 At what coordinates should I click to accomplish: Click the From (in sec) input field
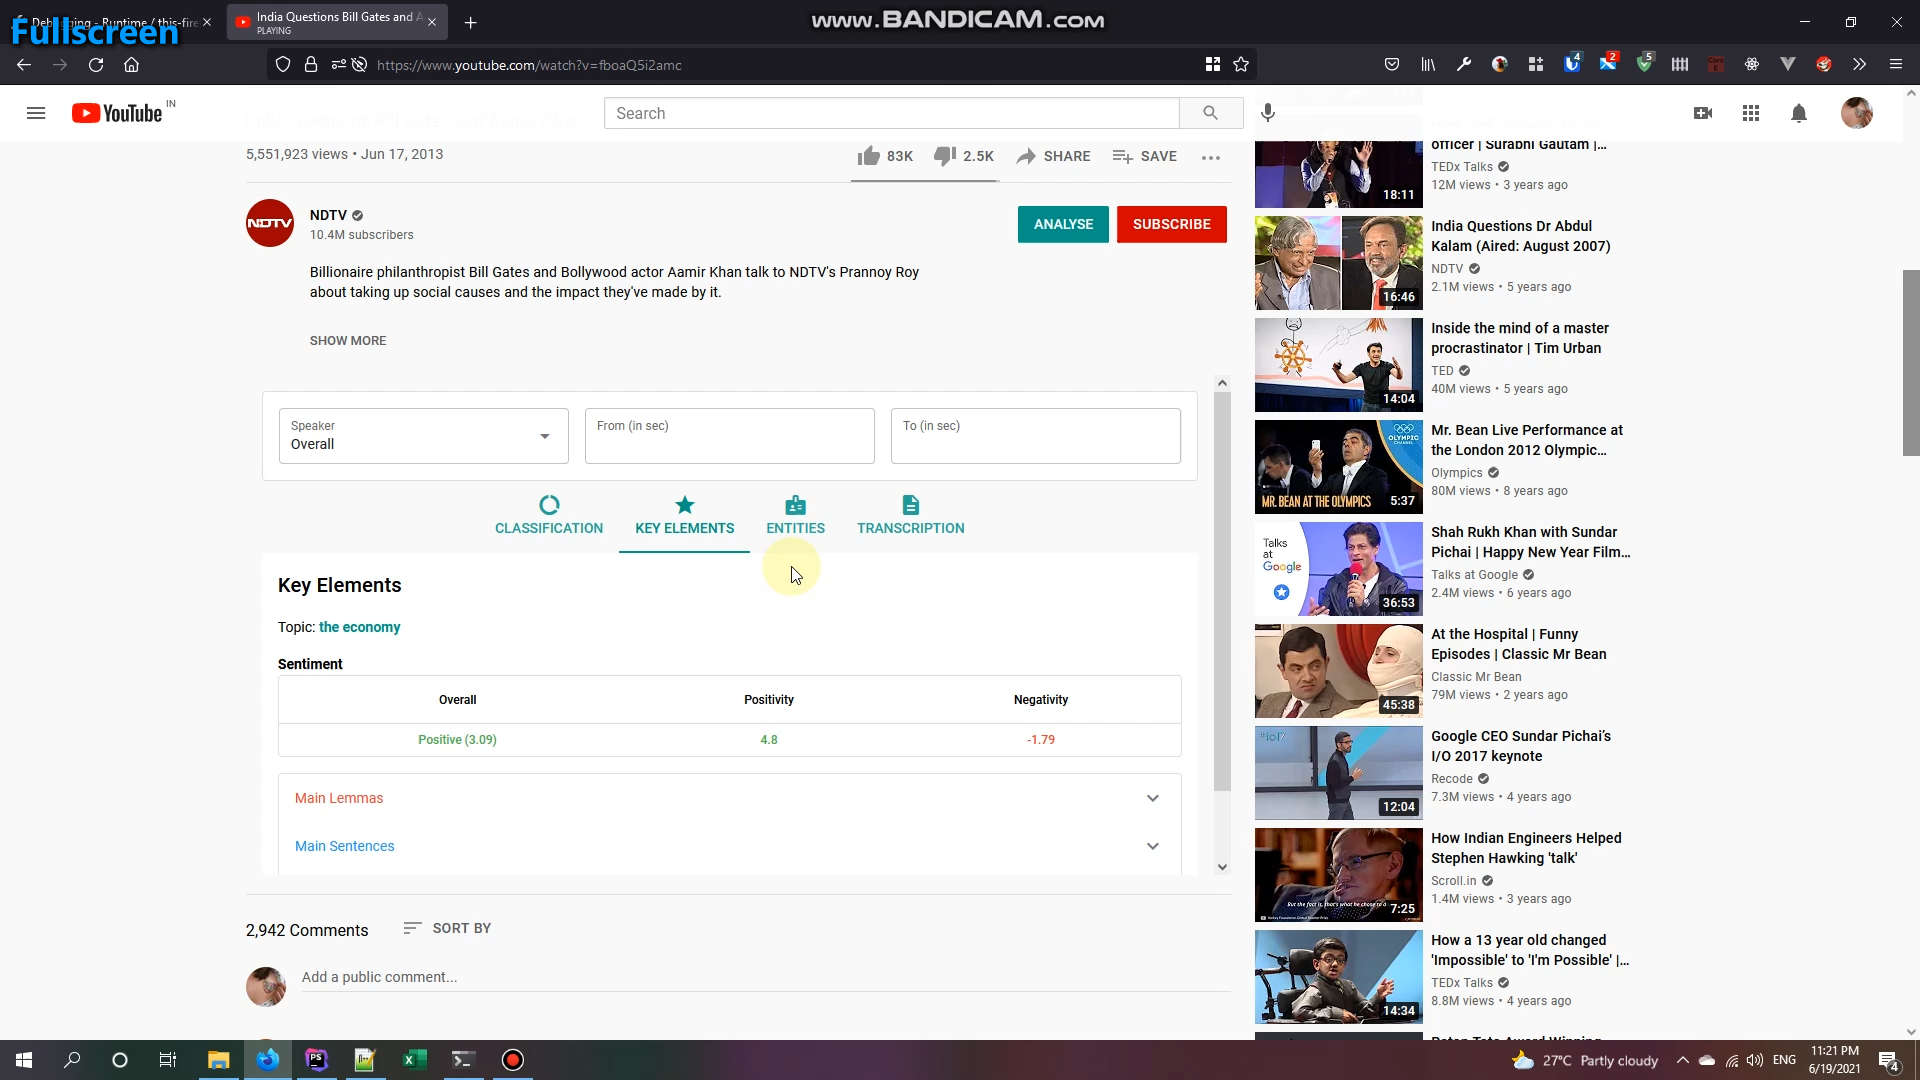[729, 436]
